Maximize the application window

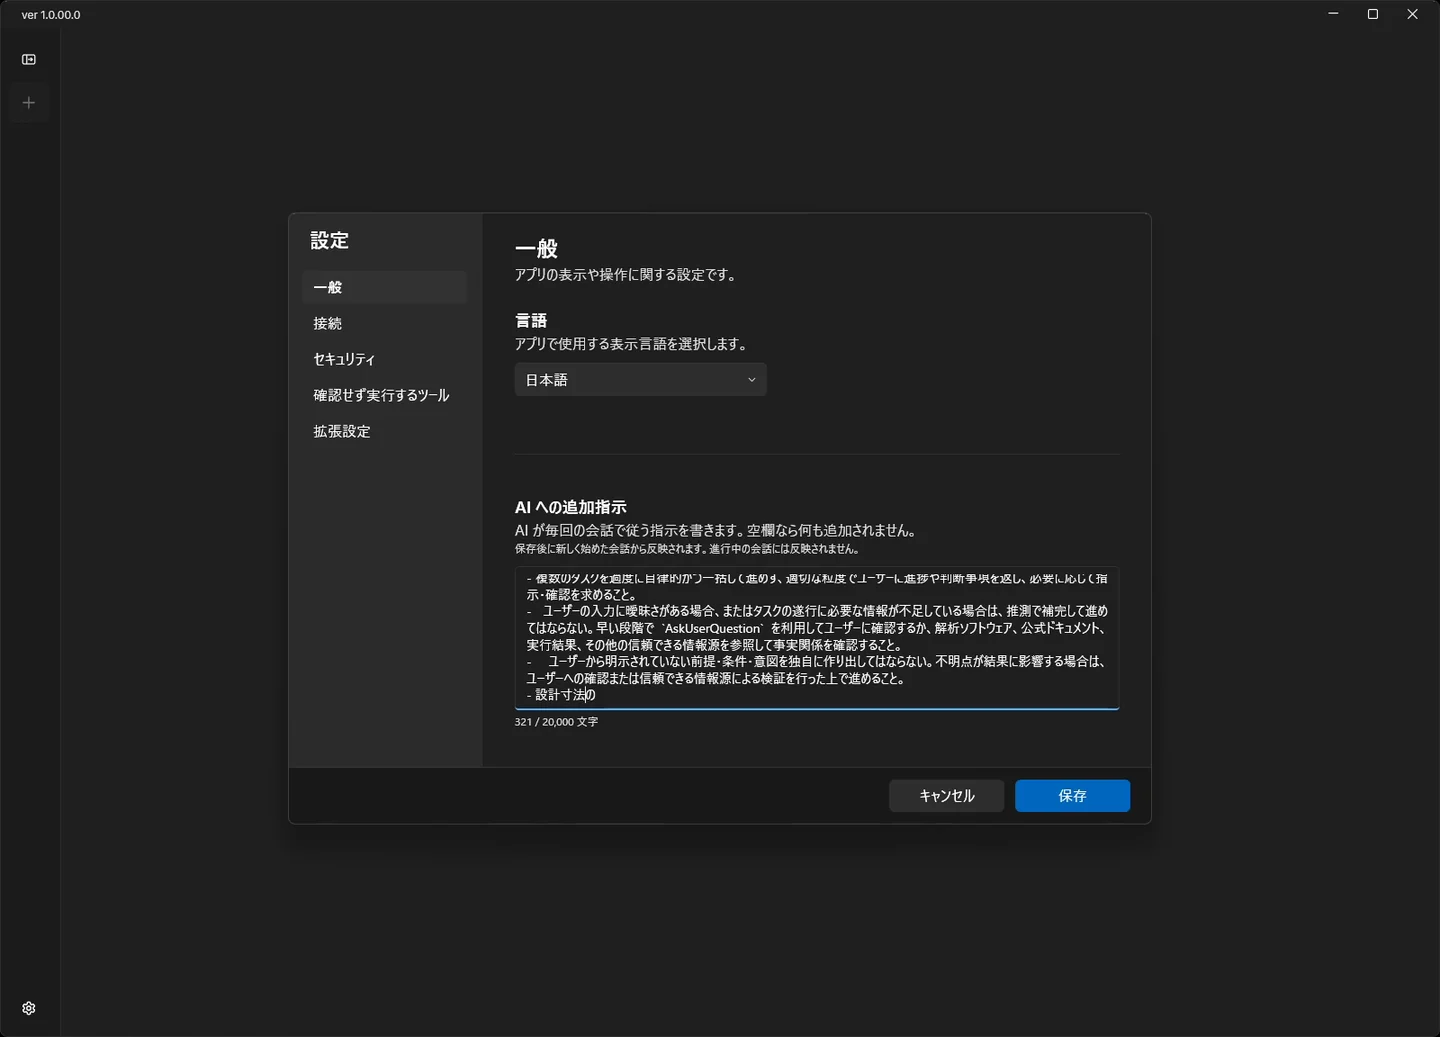click(1373, 14)
